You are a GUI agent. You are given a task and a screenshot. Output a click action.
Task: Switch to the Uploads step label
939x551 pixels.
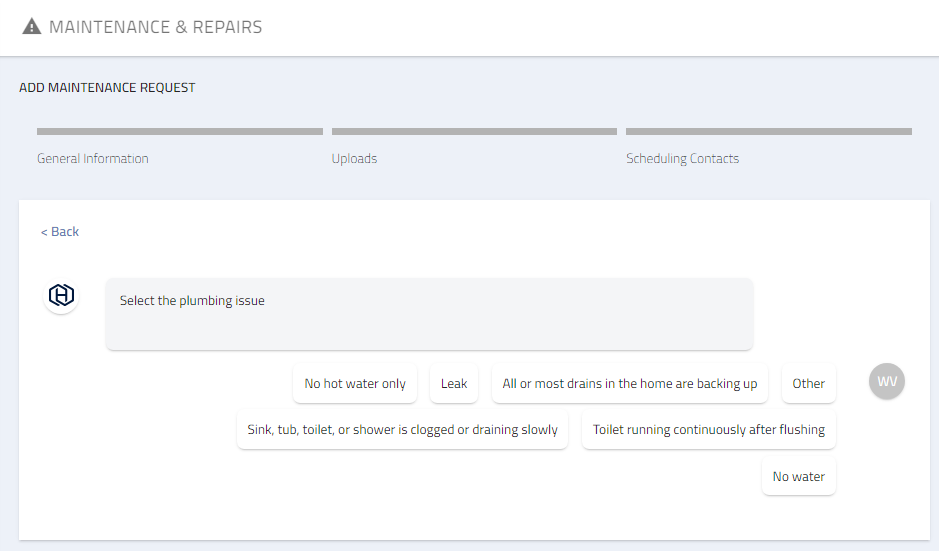point(354,159)
